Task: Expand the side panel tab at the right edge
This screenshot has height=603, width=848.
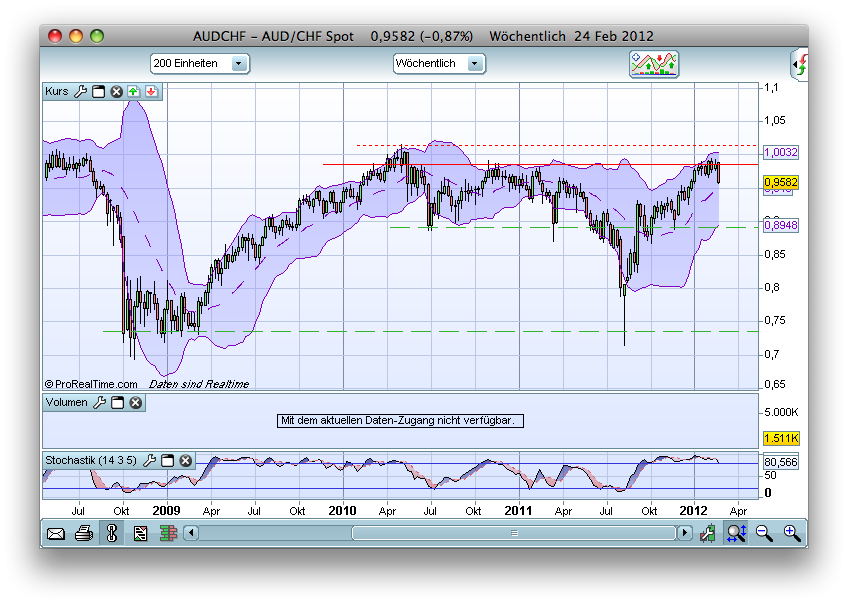Action: coord(800,64)
